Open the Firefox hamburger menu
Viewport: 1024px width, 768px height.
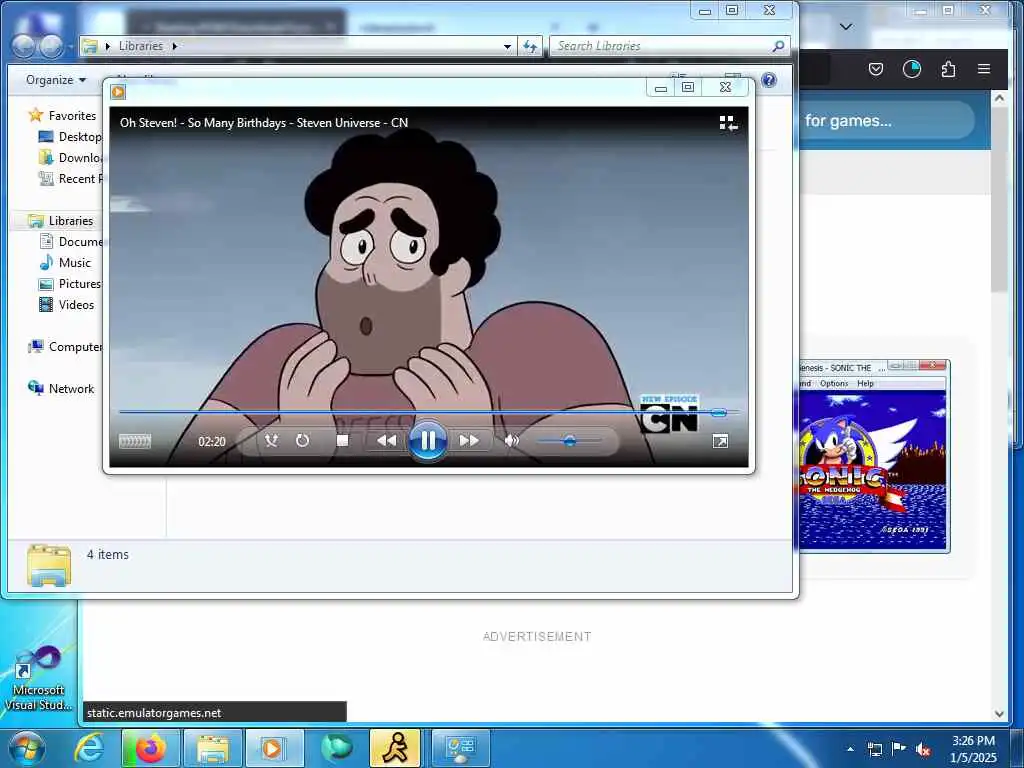[x=984, y=69]
